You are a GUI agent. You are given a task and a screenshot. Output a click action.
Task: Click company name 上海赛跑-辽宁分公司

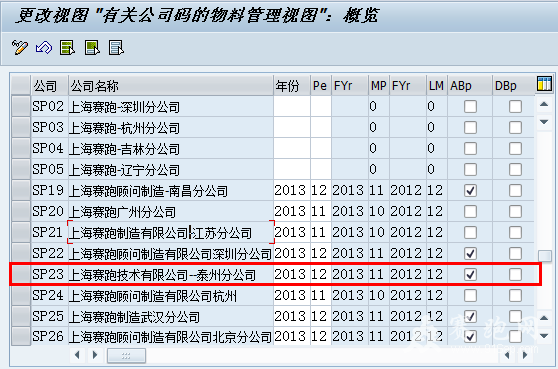point(125,170)
